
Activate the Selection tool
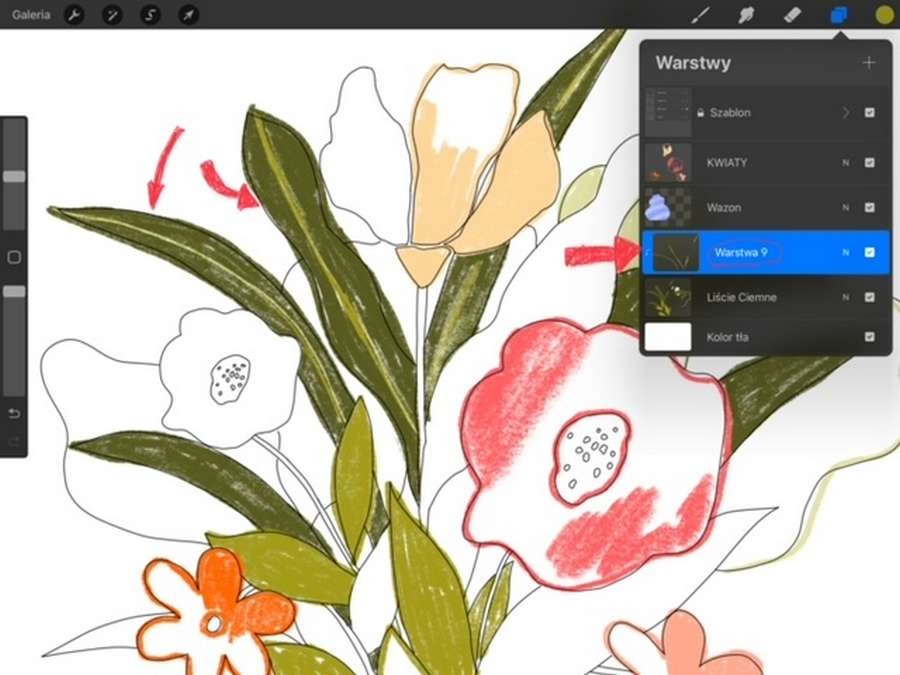pyautogui.click(x=150, y=15)
